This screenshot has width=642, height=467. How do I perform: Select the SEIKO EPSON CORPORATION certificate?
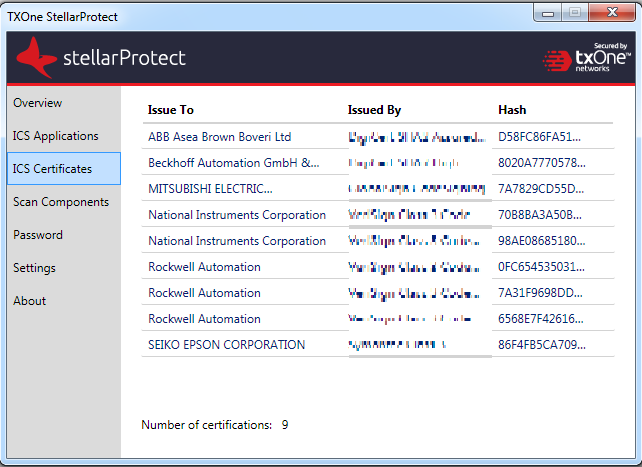point(378,345)
